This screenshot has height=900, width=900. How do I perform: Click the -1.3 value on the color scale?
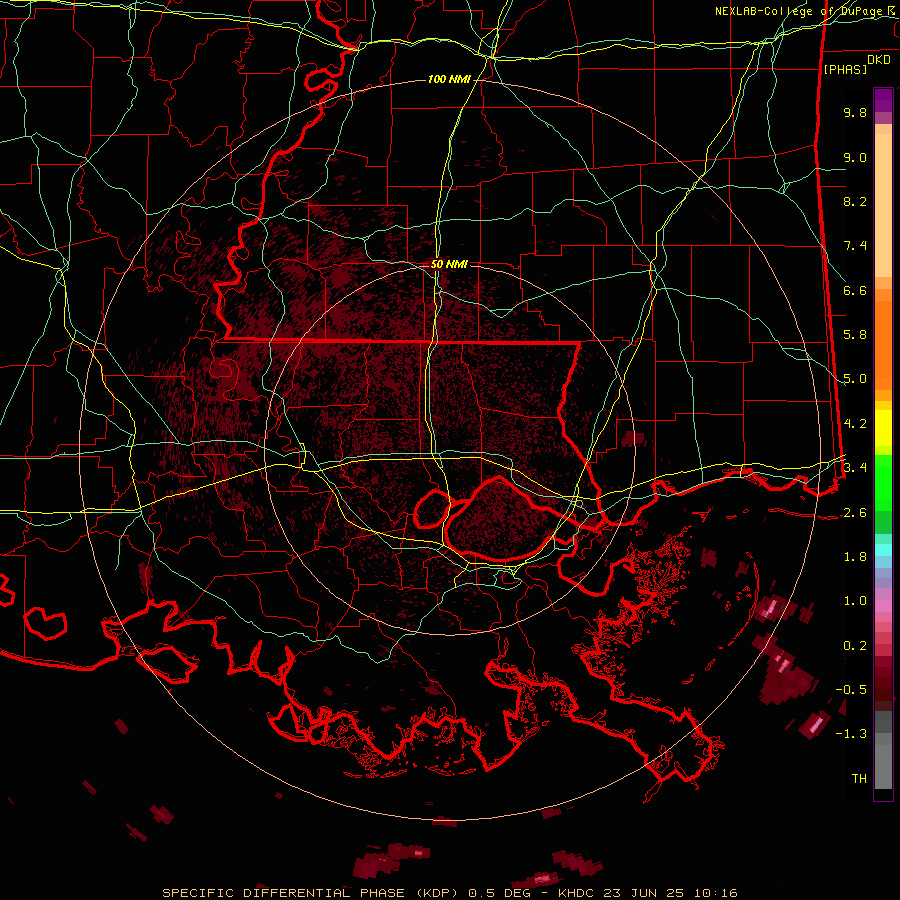[x=851, y=734]
